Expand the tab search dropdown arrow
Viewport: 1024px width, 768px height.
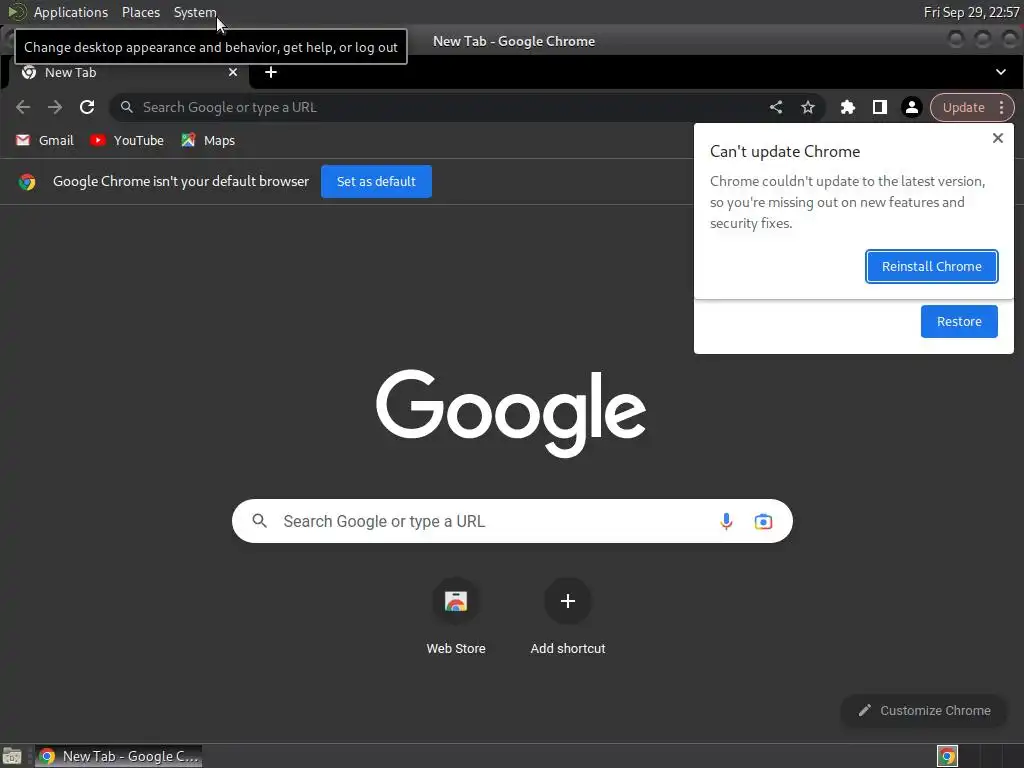tap(1000, 72)
